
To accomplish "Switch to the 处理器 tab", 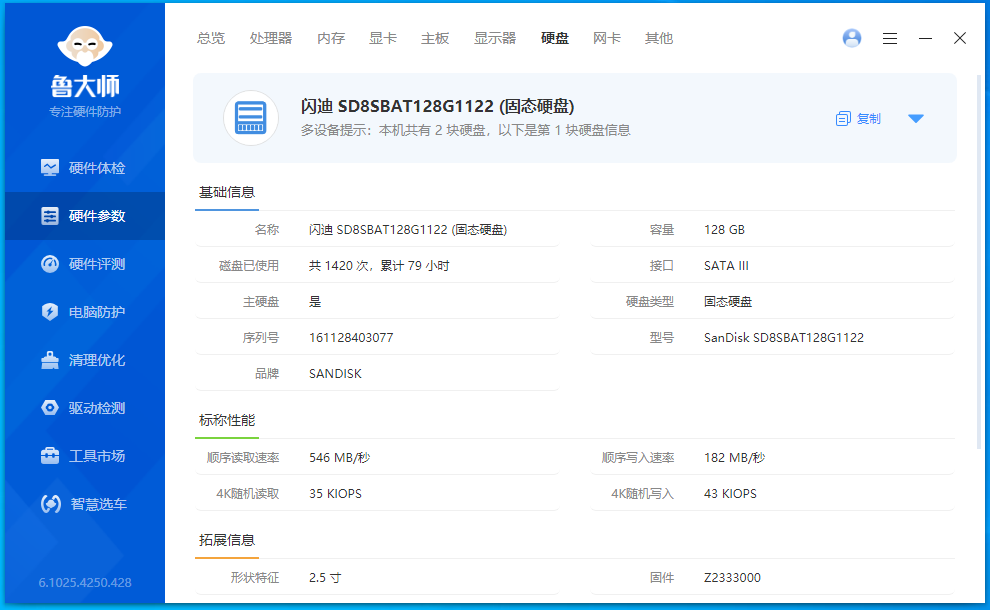I will [271, 39].
